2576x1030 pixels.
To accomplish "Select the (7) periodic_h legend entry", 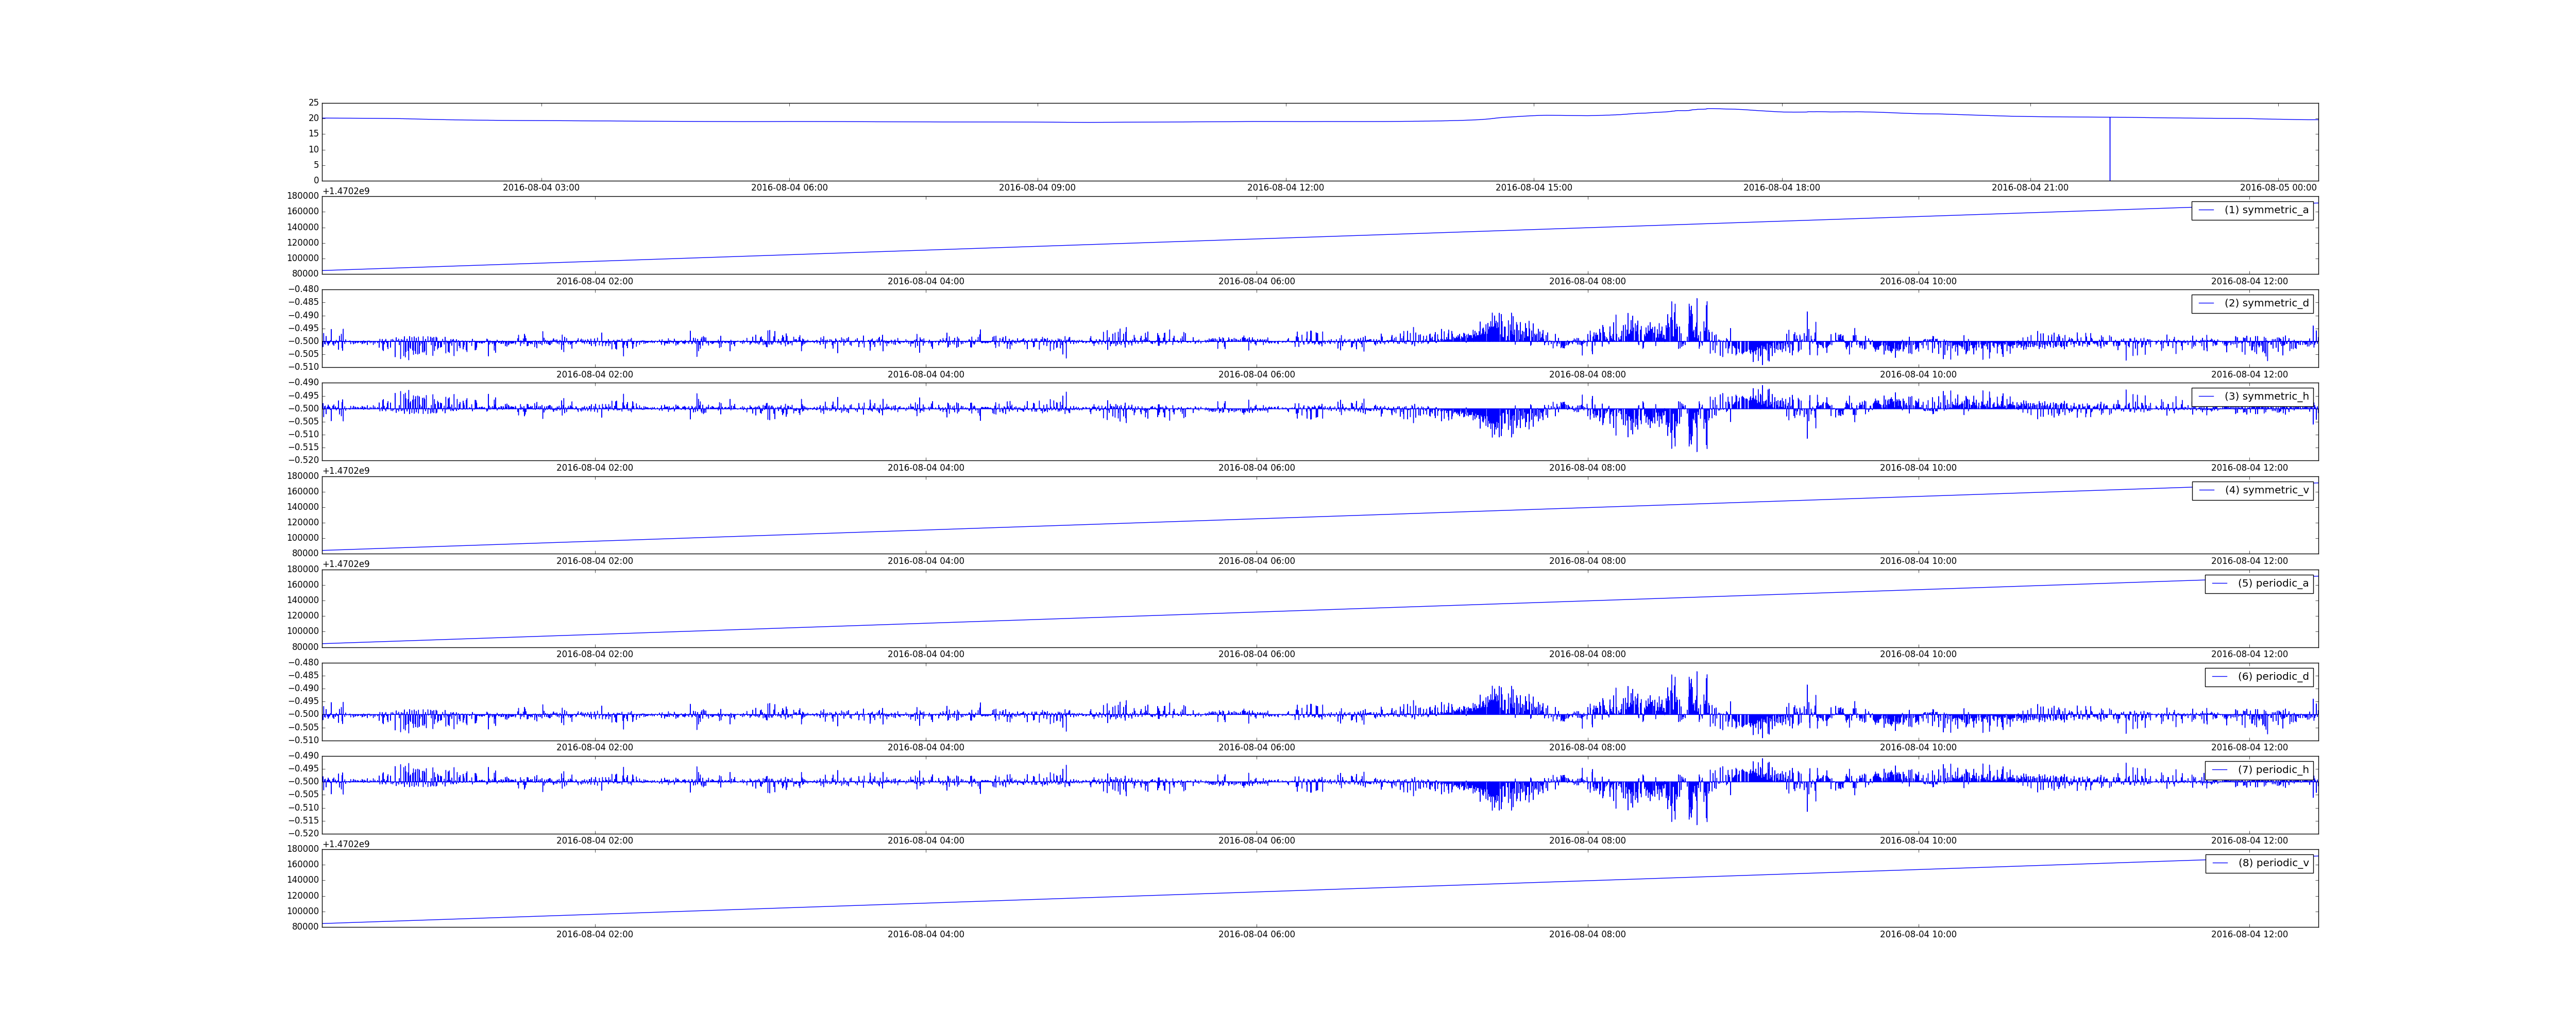I will tap(2273, 769).
